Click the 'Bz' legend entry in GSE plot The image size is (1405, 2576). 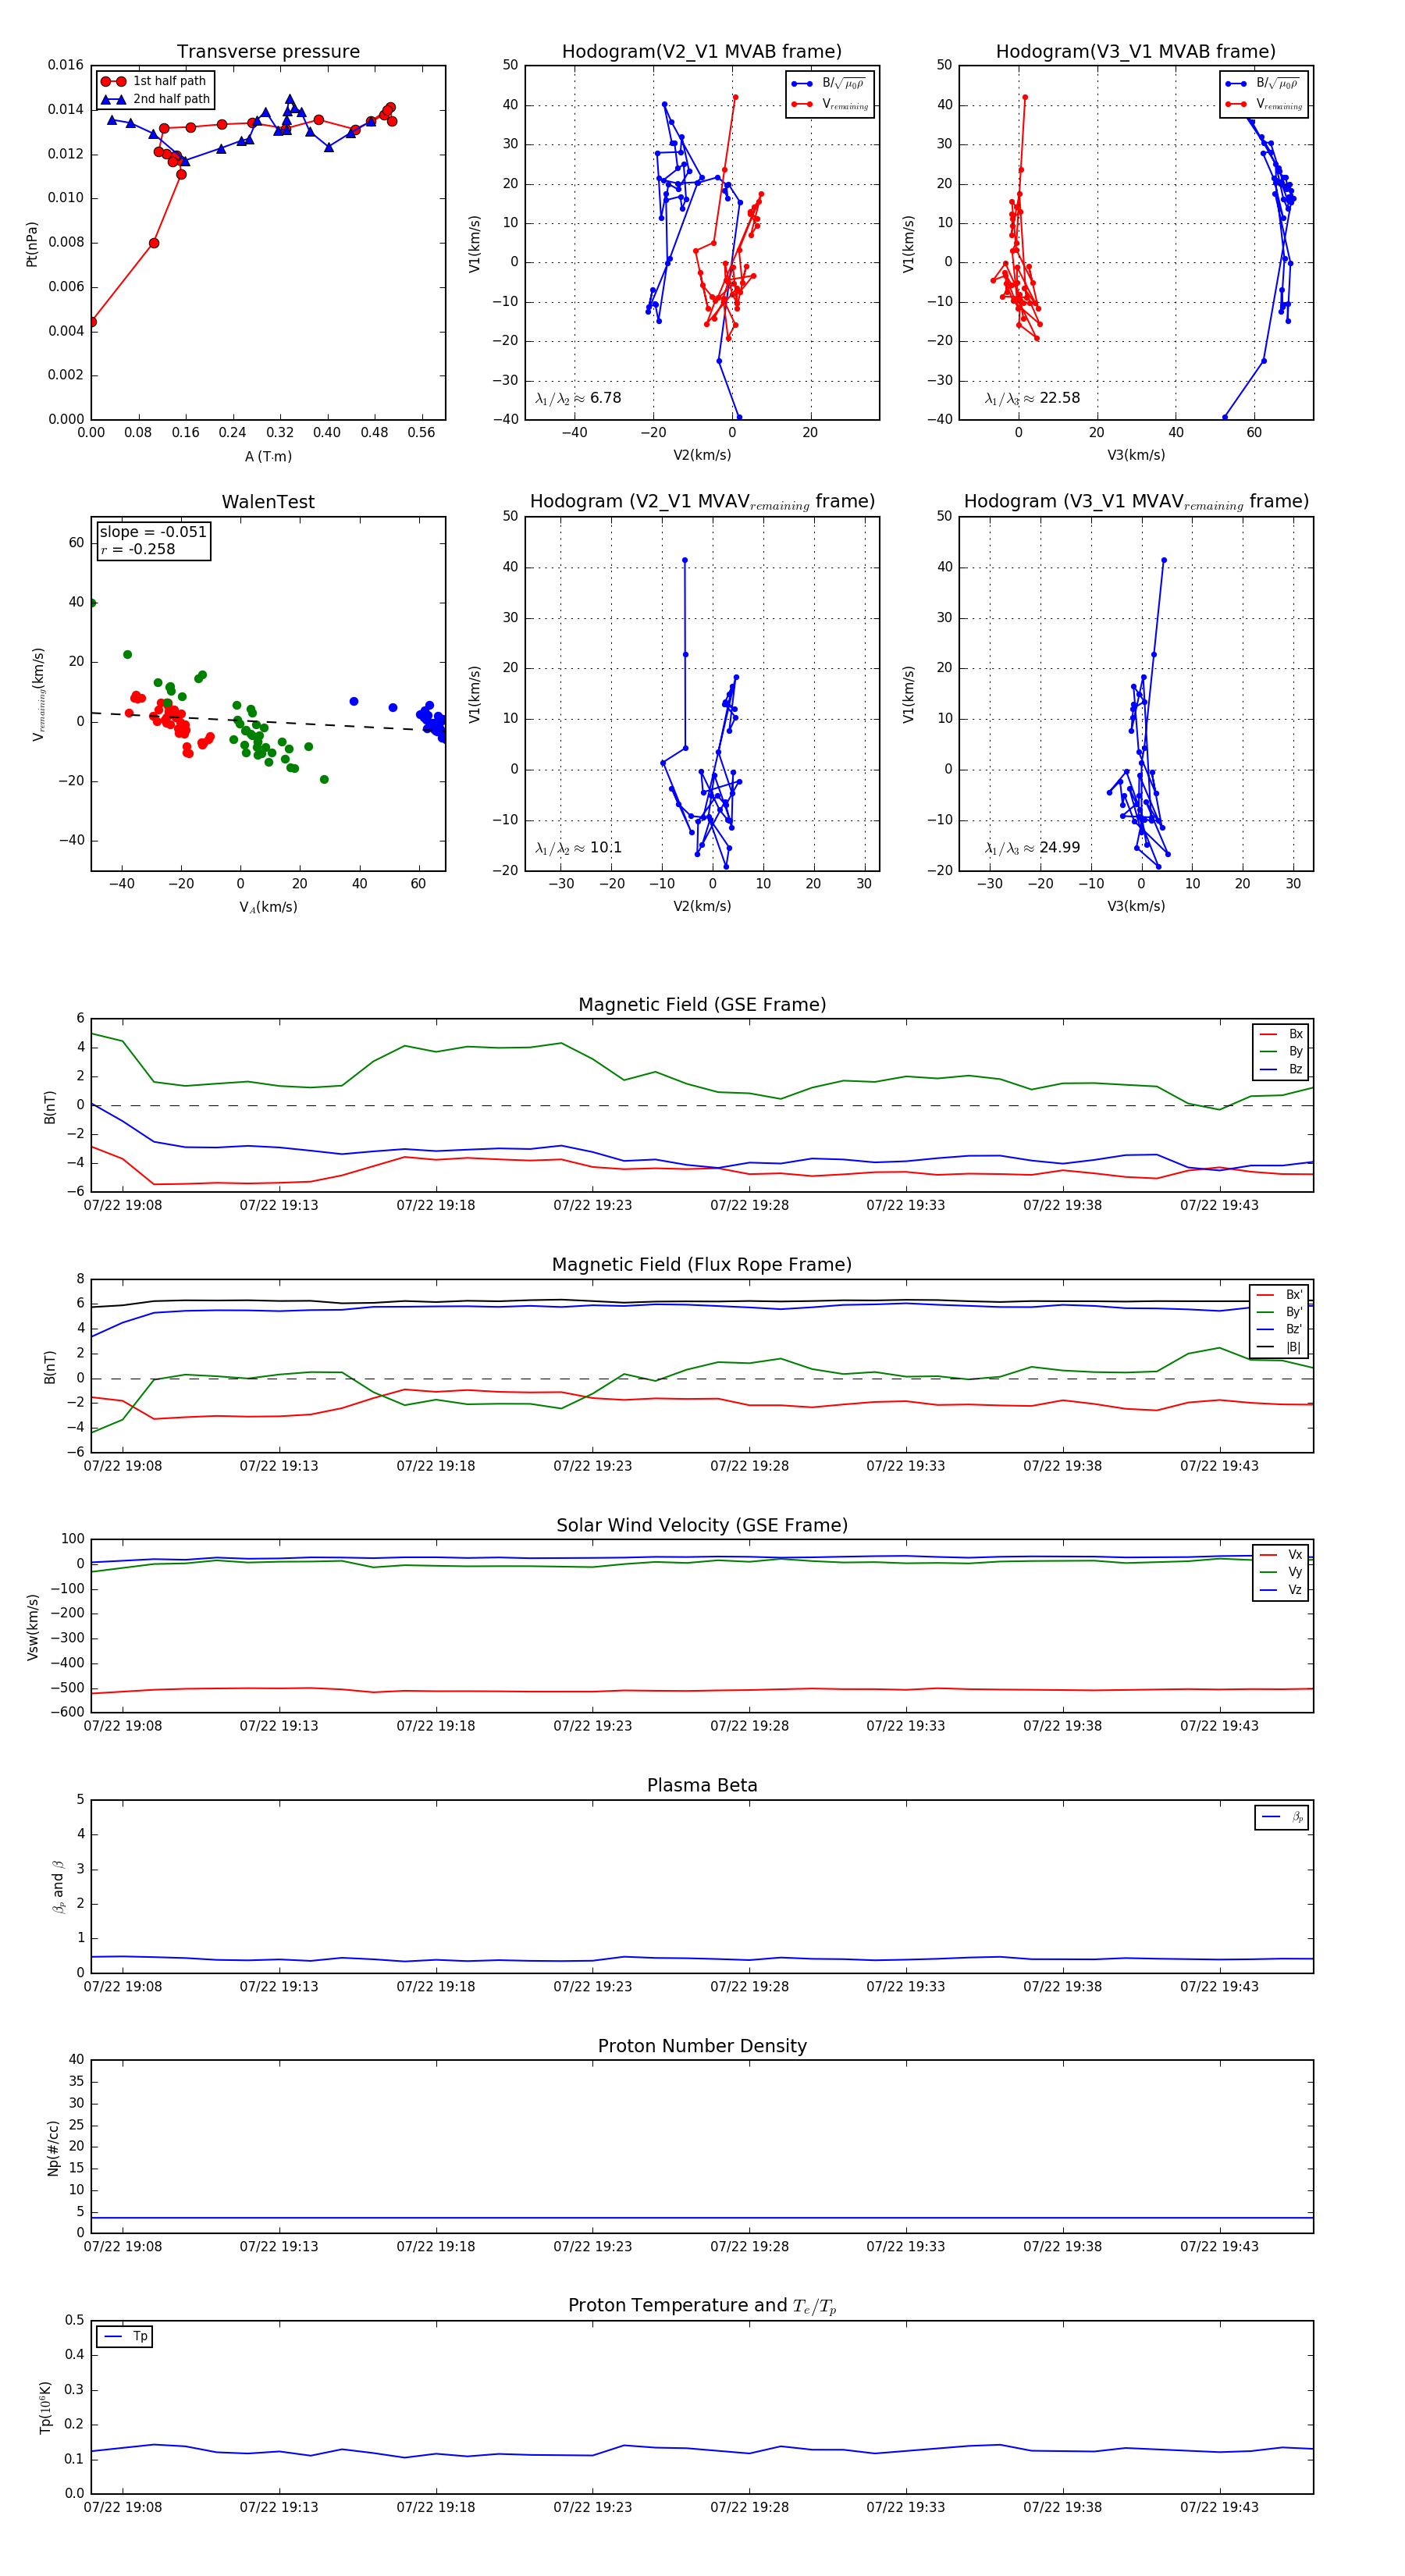[x=1281, y=1069]
